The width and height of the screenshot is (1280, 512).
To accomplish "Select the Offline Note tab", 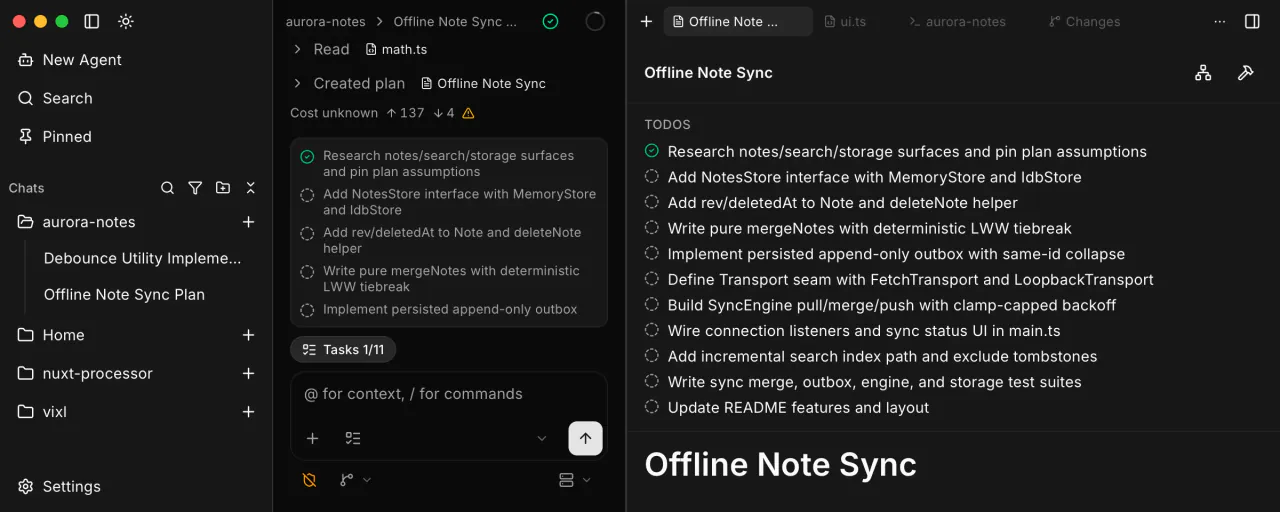I will pyautogui.click(x=738, y=21).
